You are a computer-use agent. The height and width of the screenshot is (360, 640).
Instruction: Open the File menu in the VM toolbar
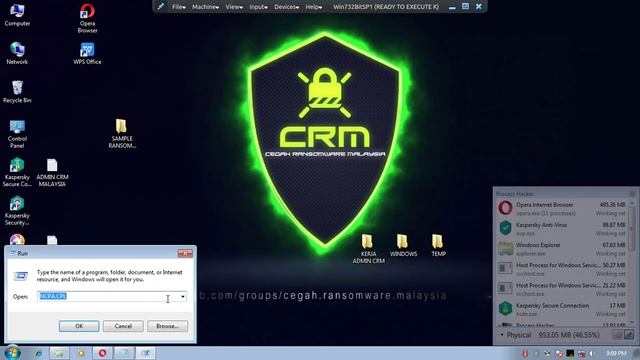coord(178,7)
